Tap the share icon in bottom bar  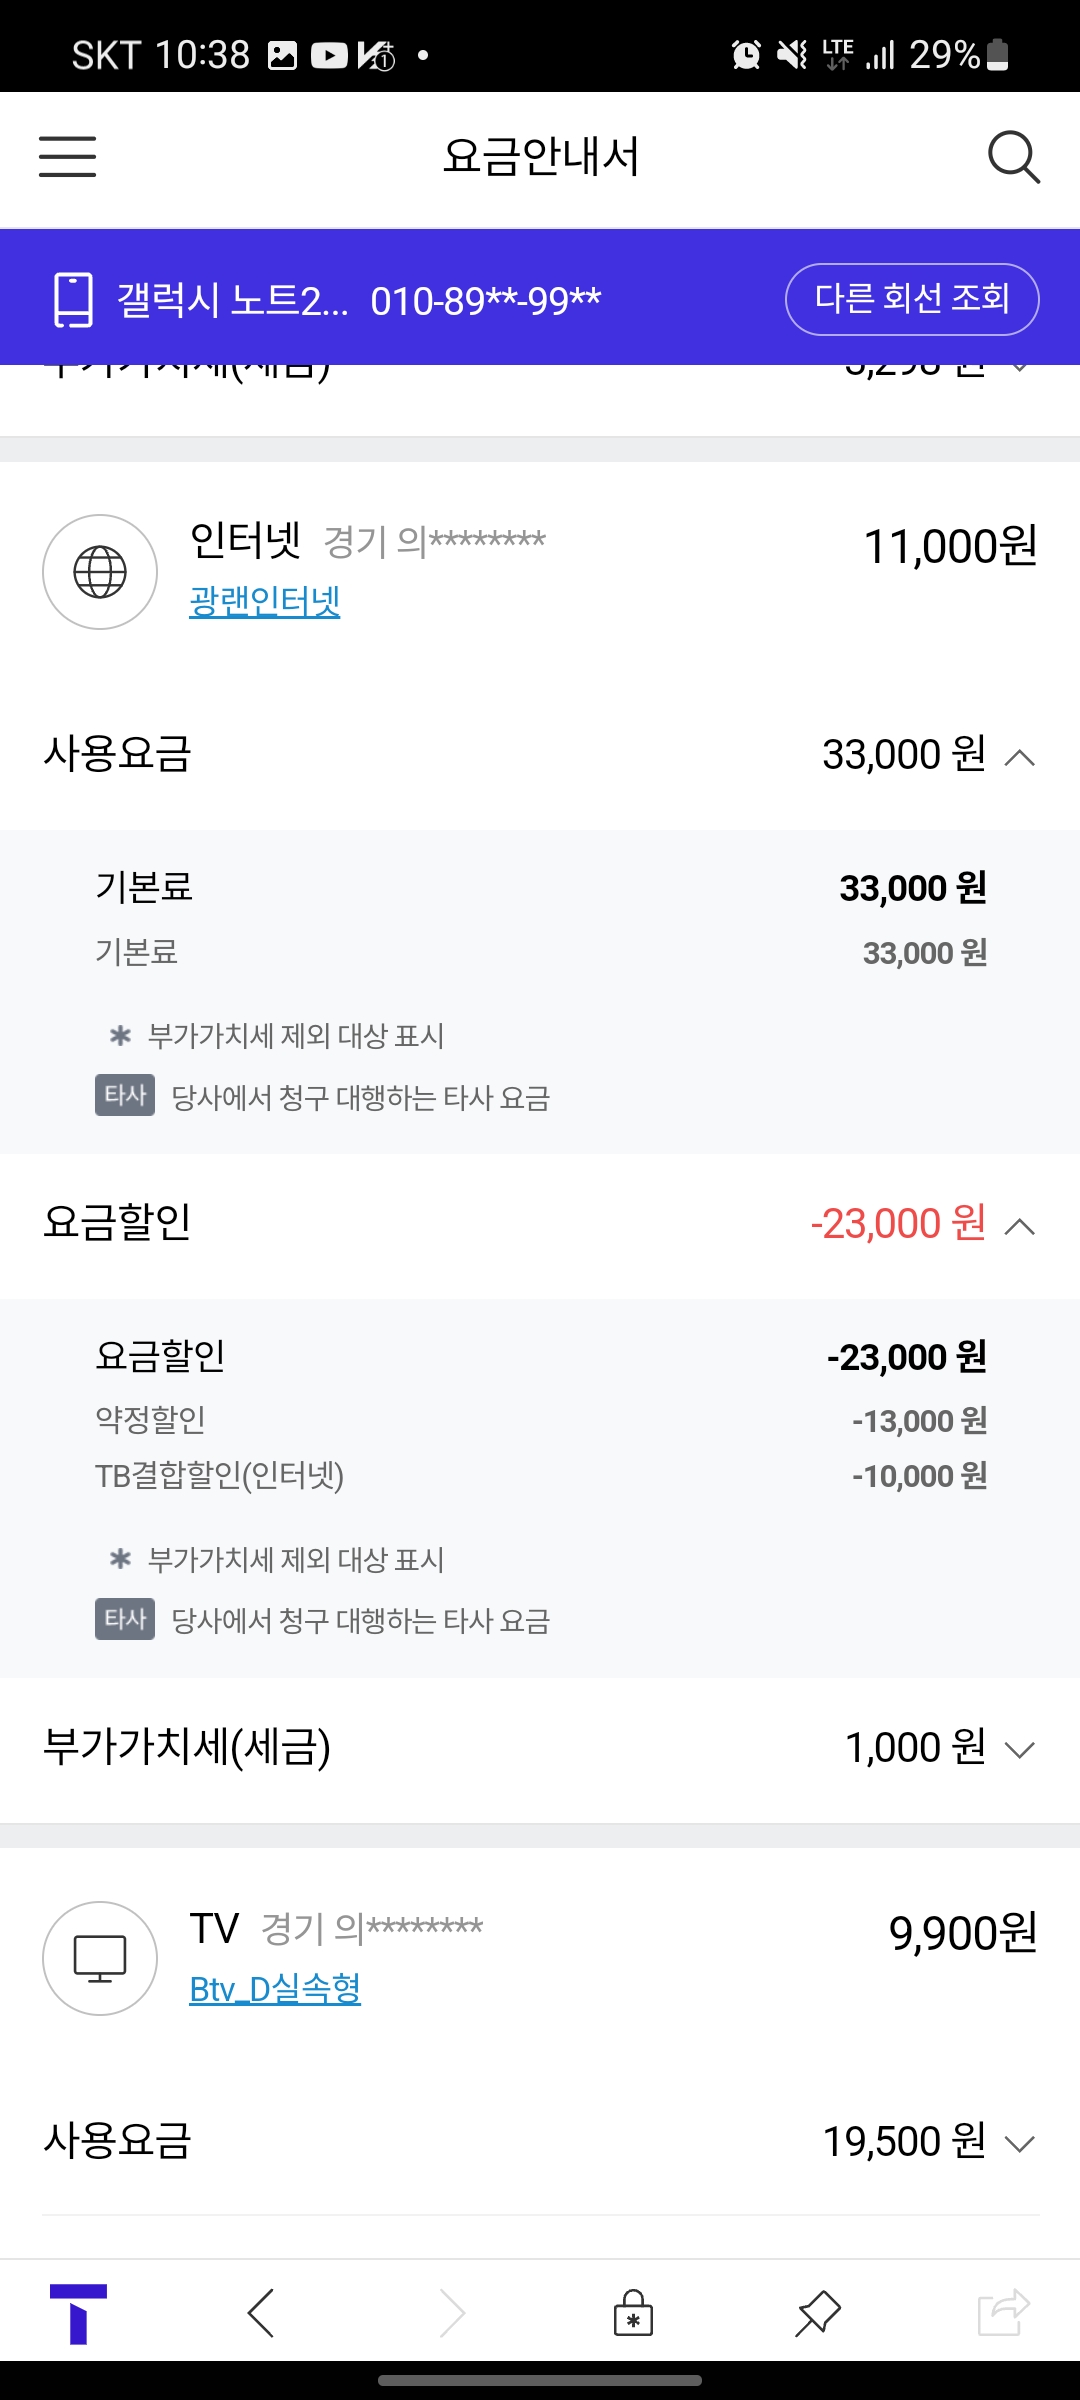pyautogui.click(x=1003, y=2312)
